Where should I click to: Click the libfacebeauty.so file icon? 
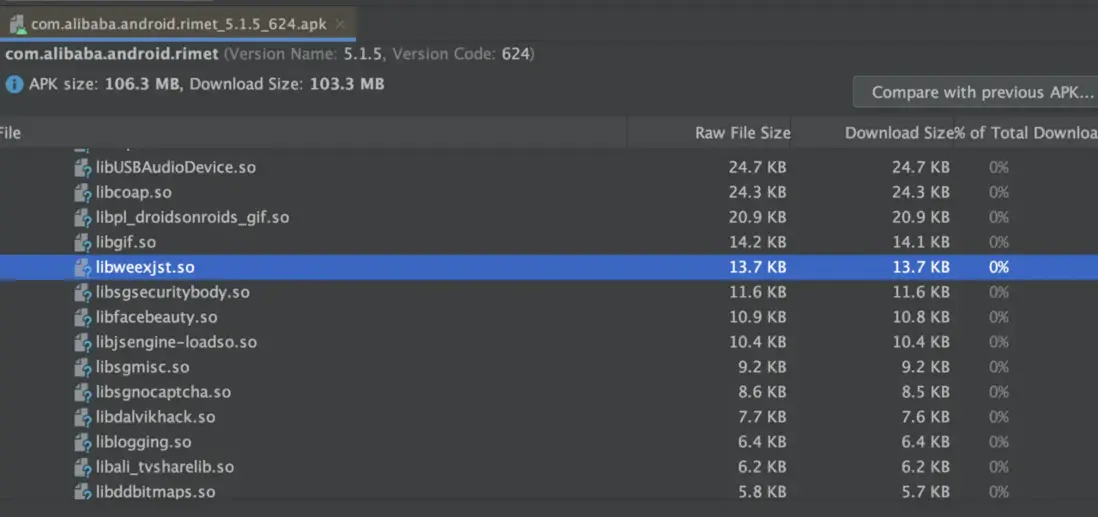83,318
